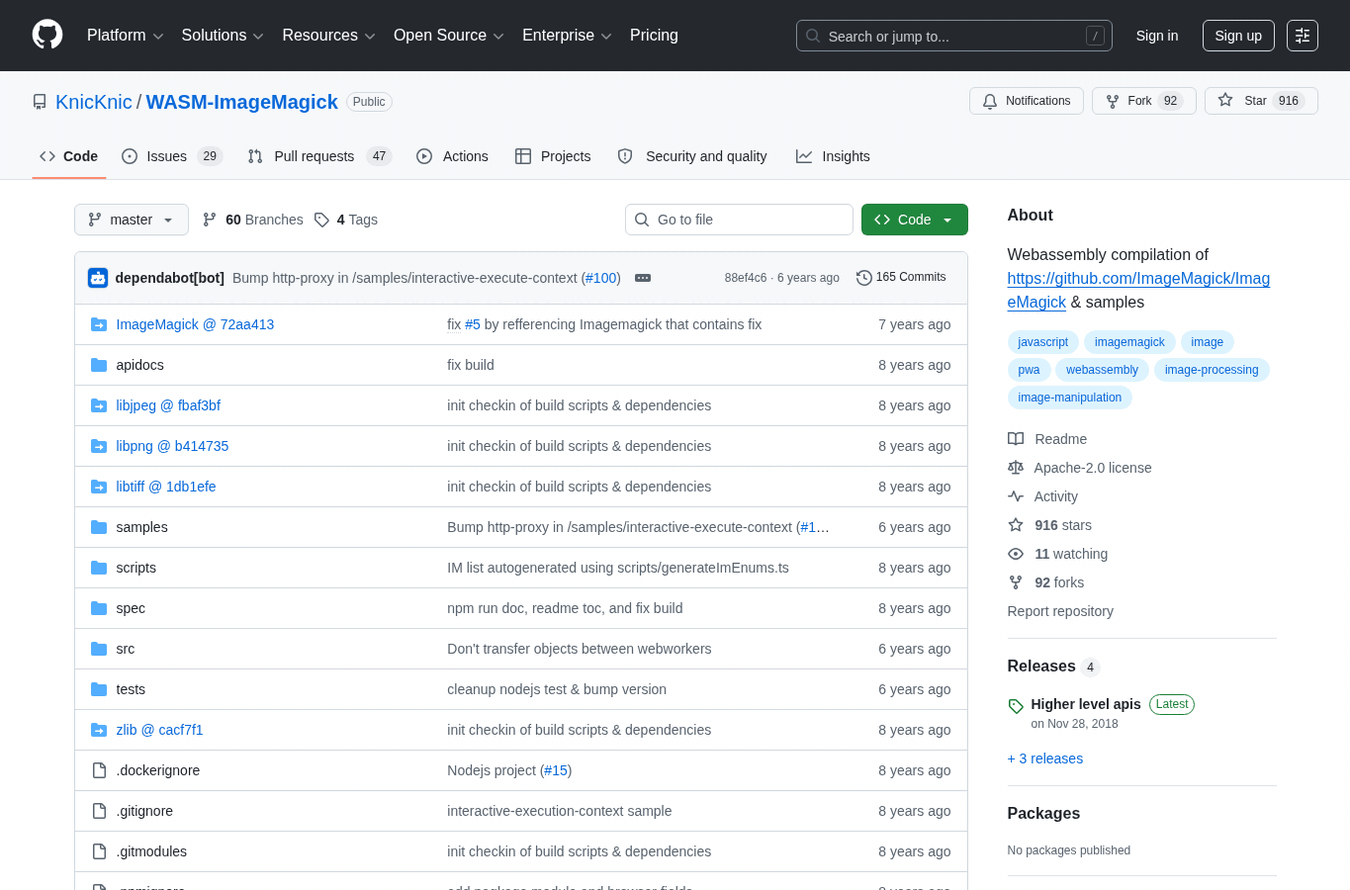Click the release tag icon
The height and width of the screenshot is (890, 1350).
coord(1016,706)
